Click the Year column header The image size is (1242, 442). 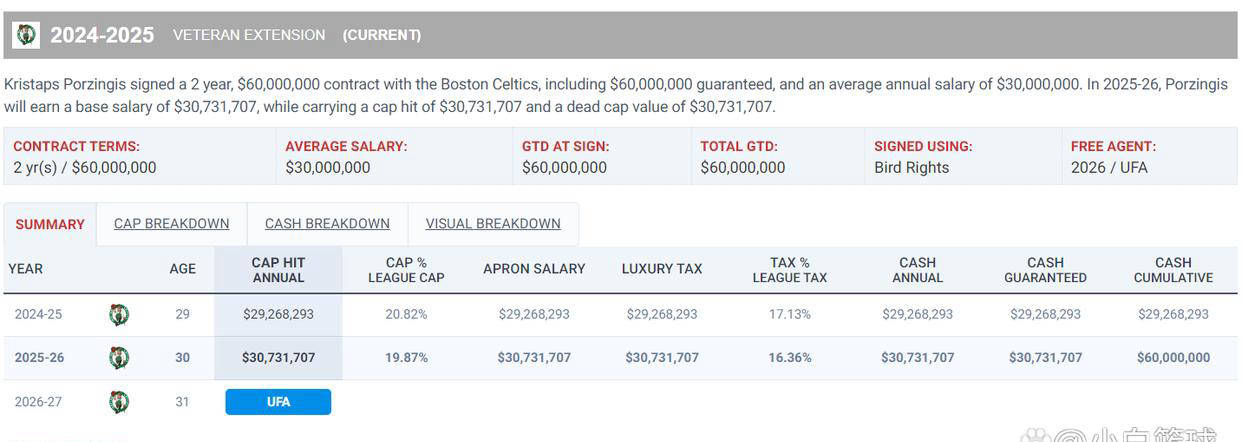click(26, 269)
